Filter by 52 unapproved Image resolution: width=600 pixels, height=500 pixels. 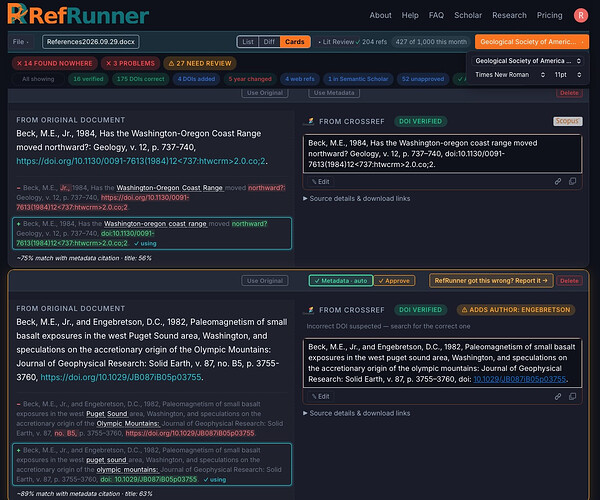pos(423,79)
